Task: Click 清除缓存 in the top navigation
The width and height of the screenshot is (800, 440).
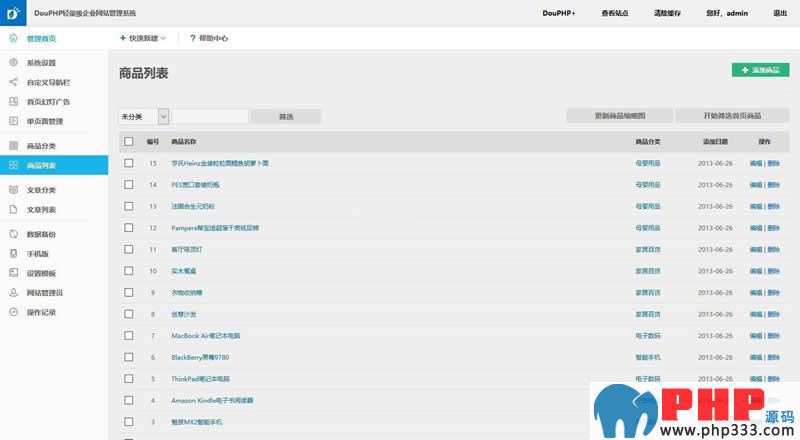Action: tap(667, 13)
